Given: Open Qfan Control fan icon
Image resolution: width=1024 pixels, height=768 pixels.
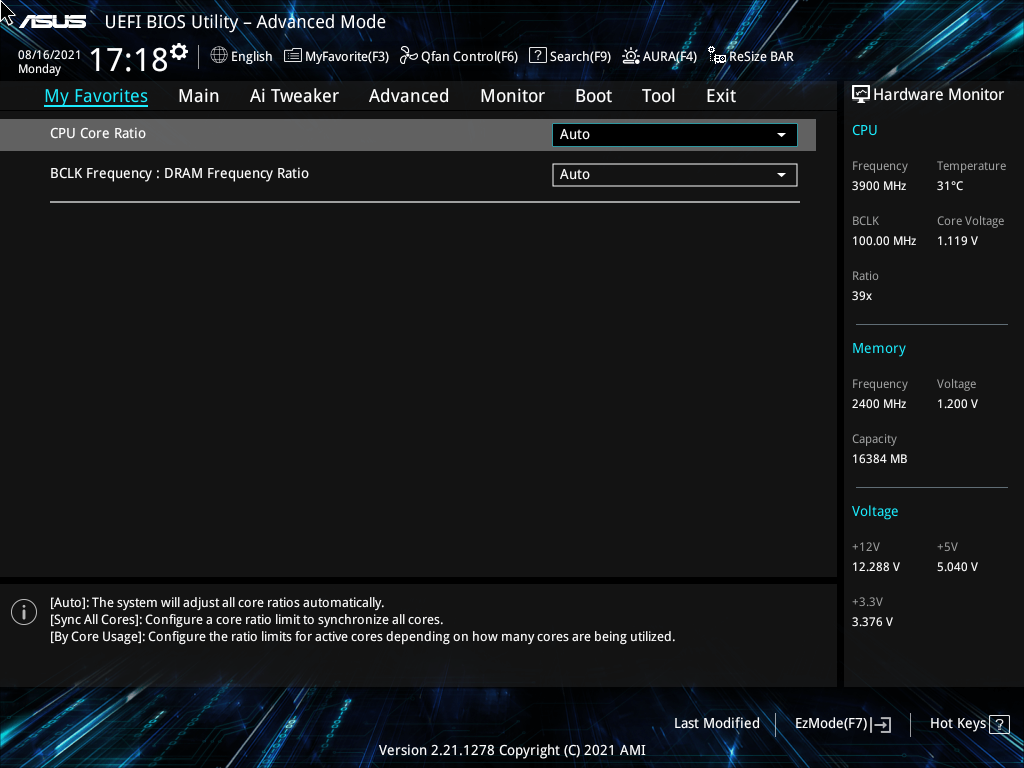Looking at the screenshot, I should [x=409, y=56].
